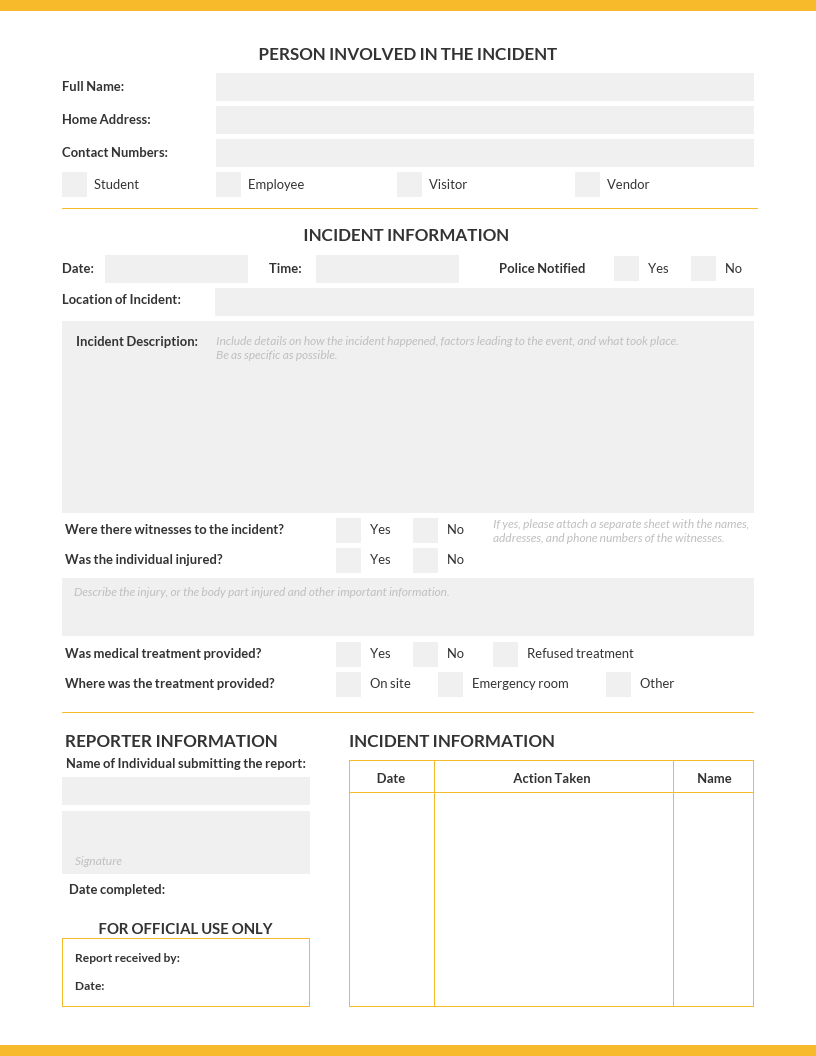816x1056 pixels.
Task: Click the Time input field
Action: pyautogui.click(x=387, y=268)
